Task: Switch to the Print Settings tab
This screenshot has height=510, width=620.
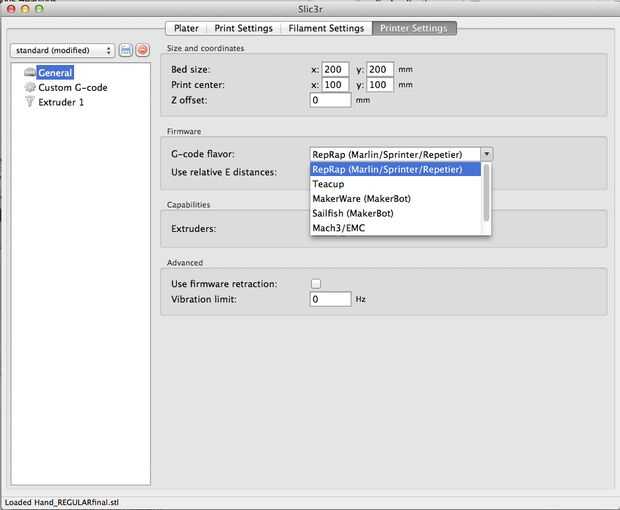Action: (x=244, y=28)
